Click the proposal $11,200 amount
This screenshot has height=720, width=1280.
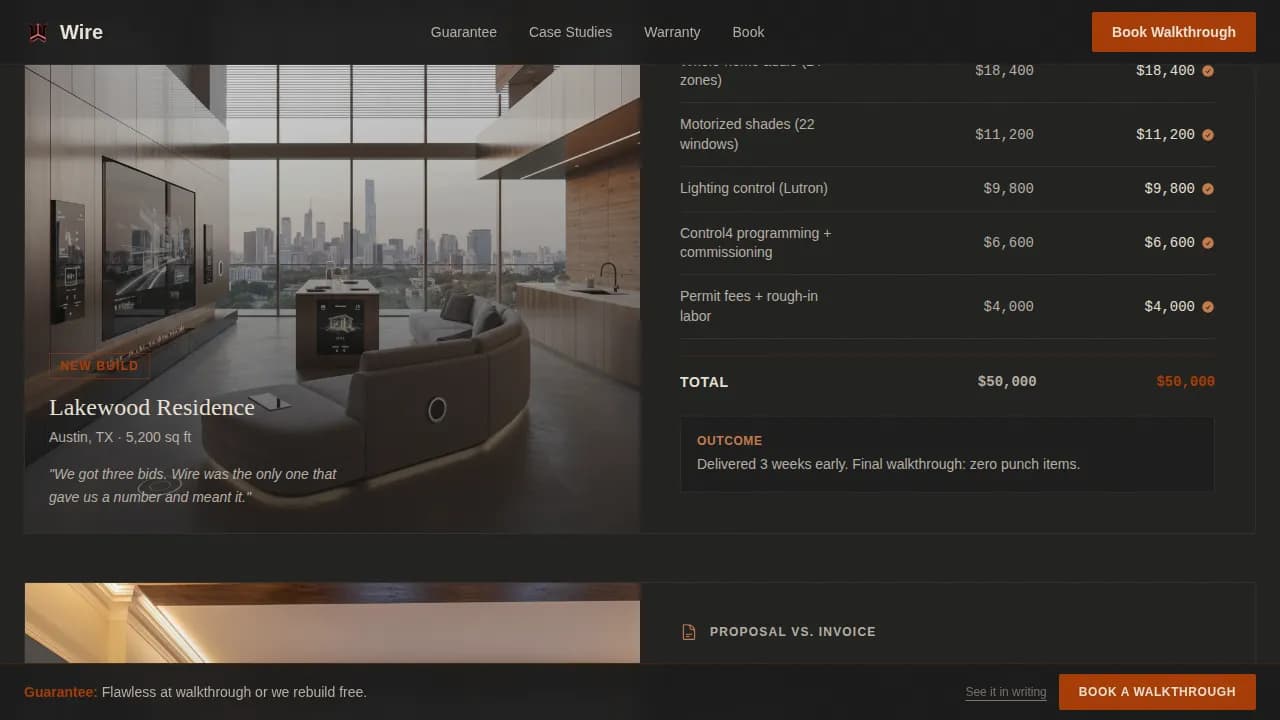(x=1004, y=135)
